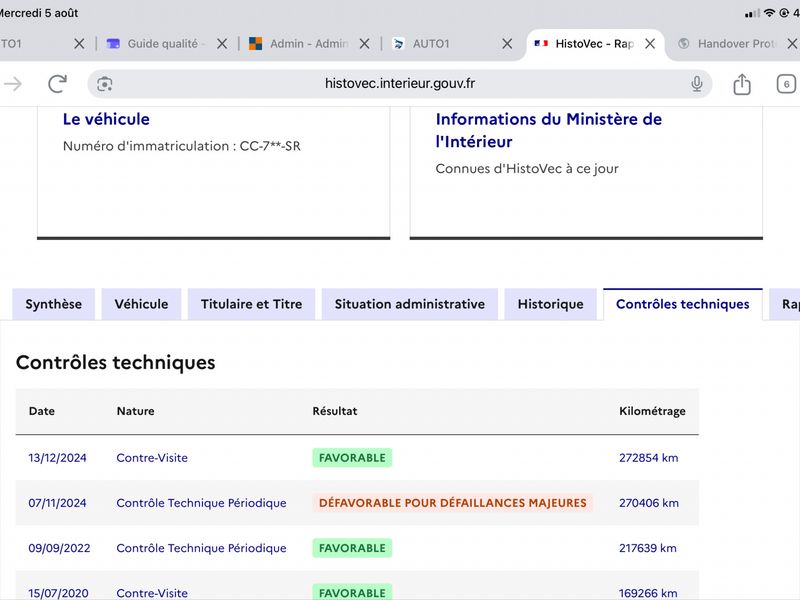This screenshot has width=800, height=600.
Task: Click Informations du Ministère de l'Intérieur heading
Action: point(548,130)
